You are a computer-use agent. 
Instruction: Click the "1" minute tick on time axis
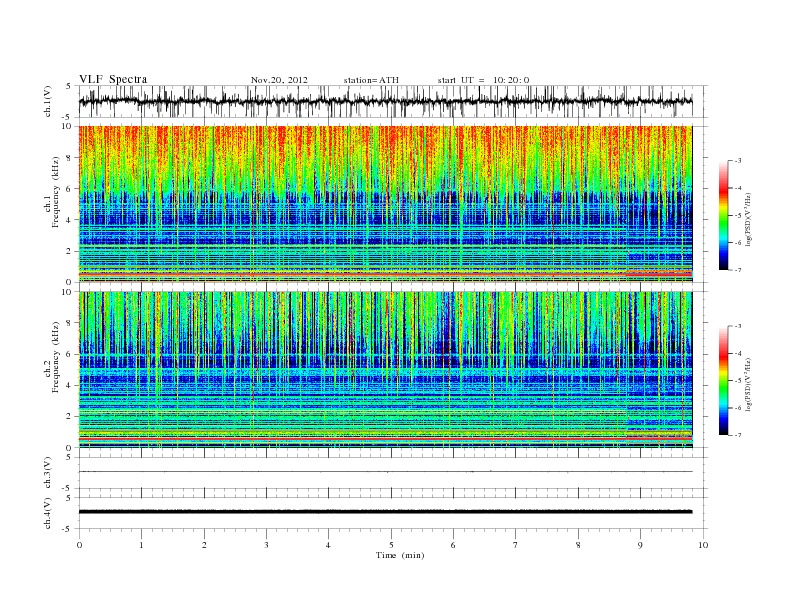141,545
